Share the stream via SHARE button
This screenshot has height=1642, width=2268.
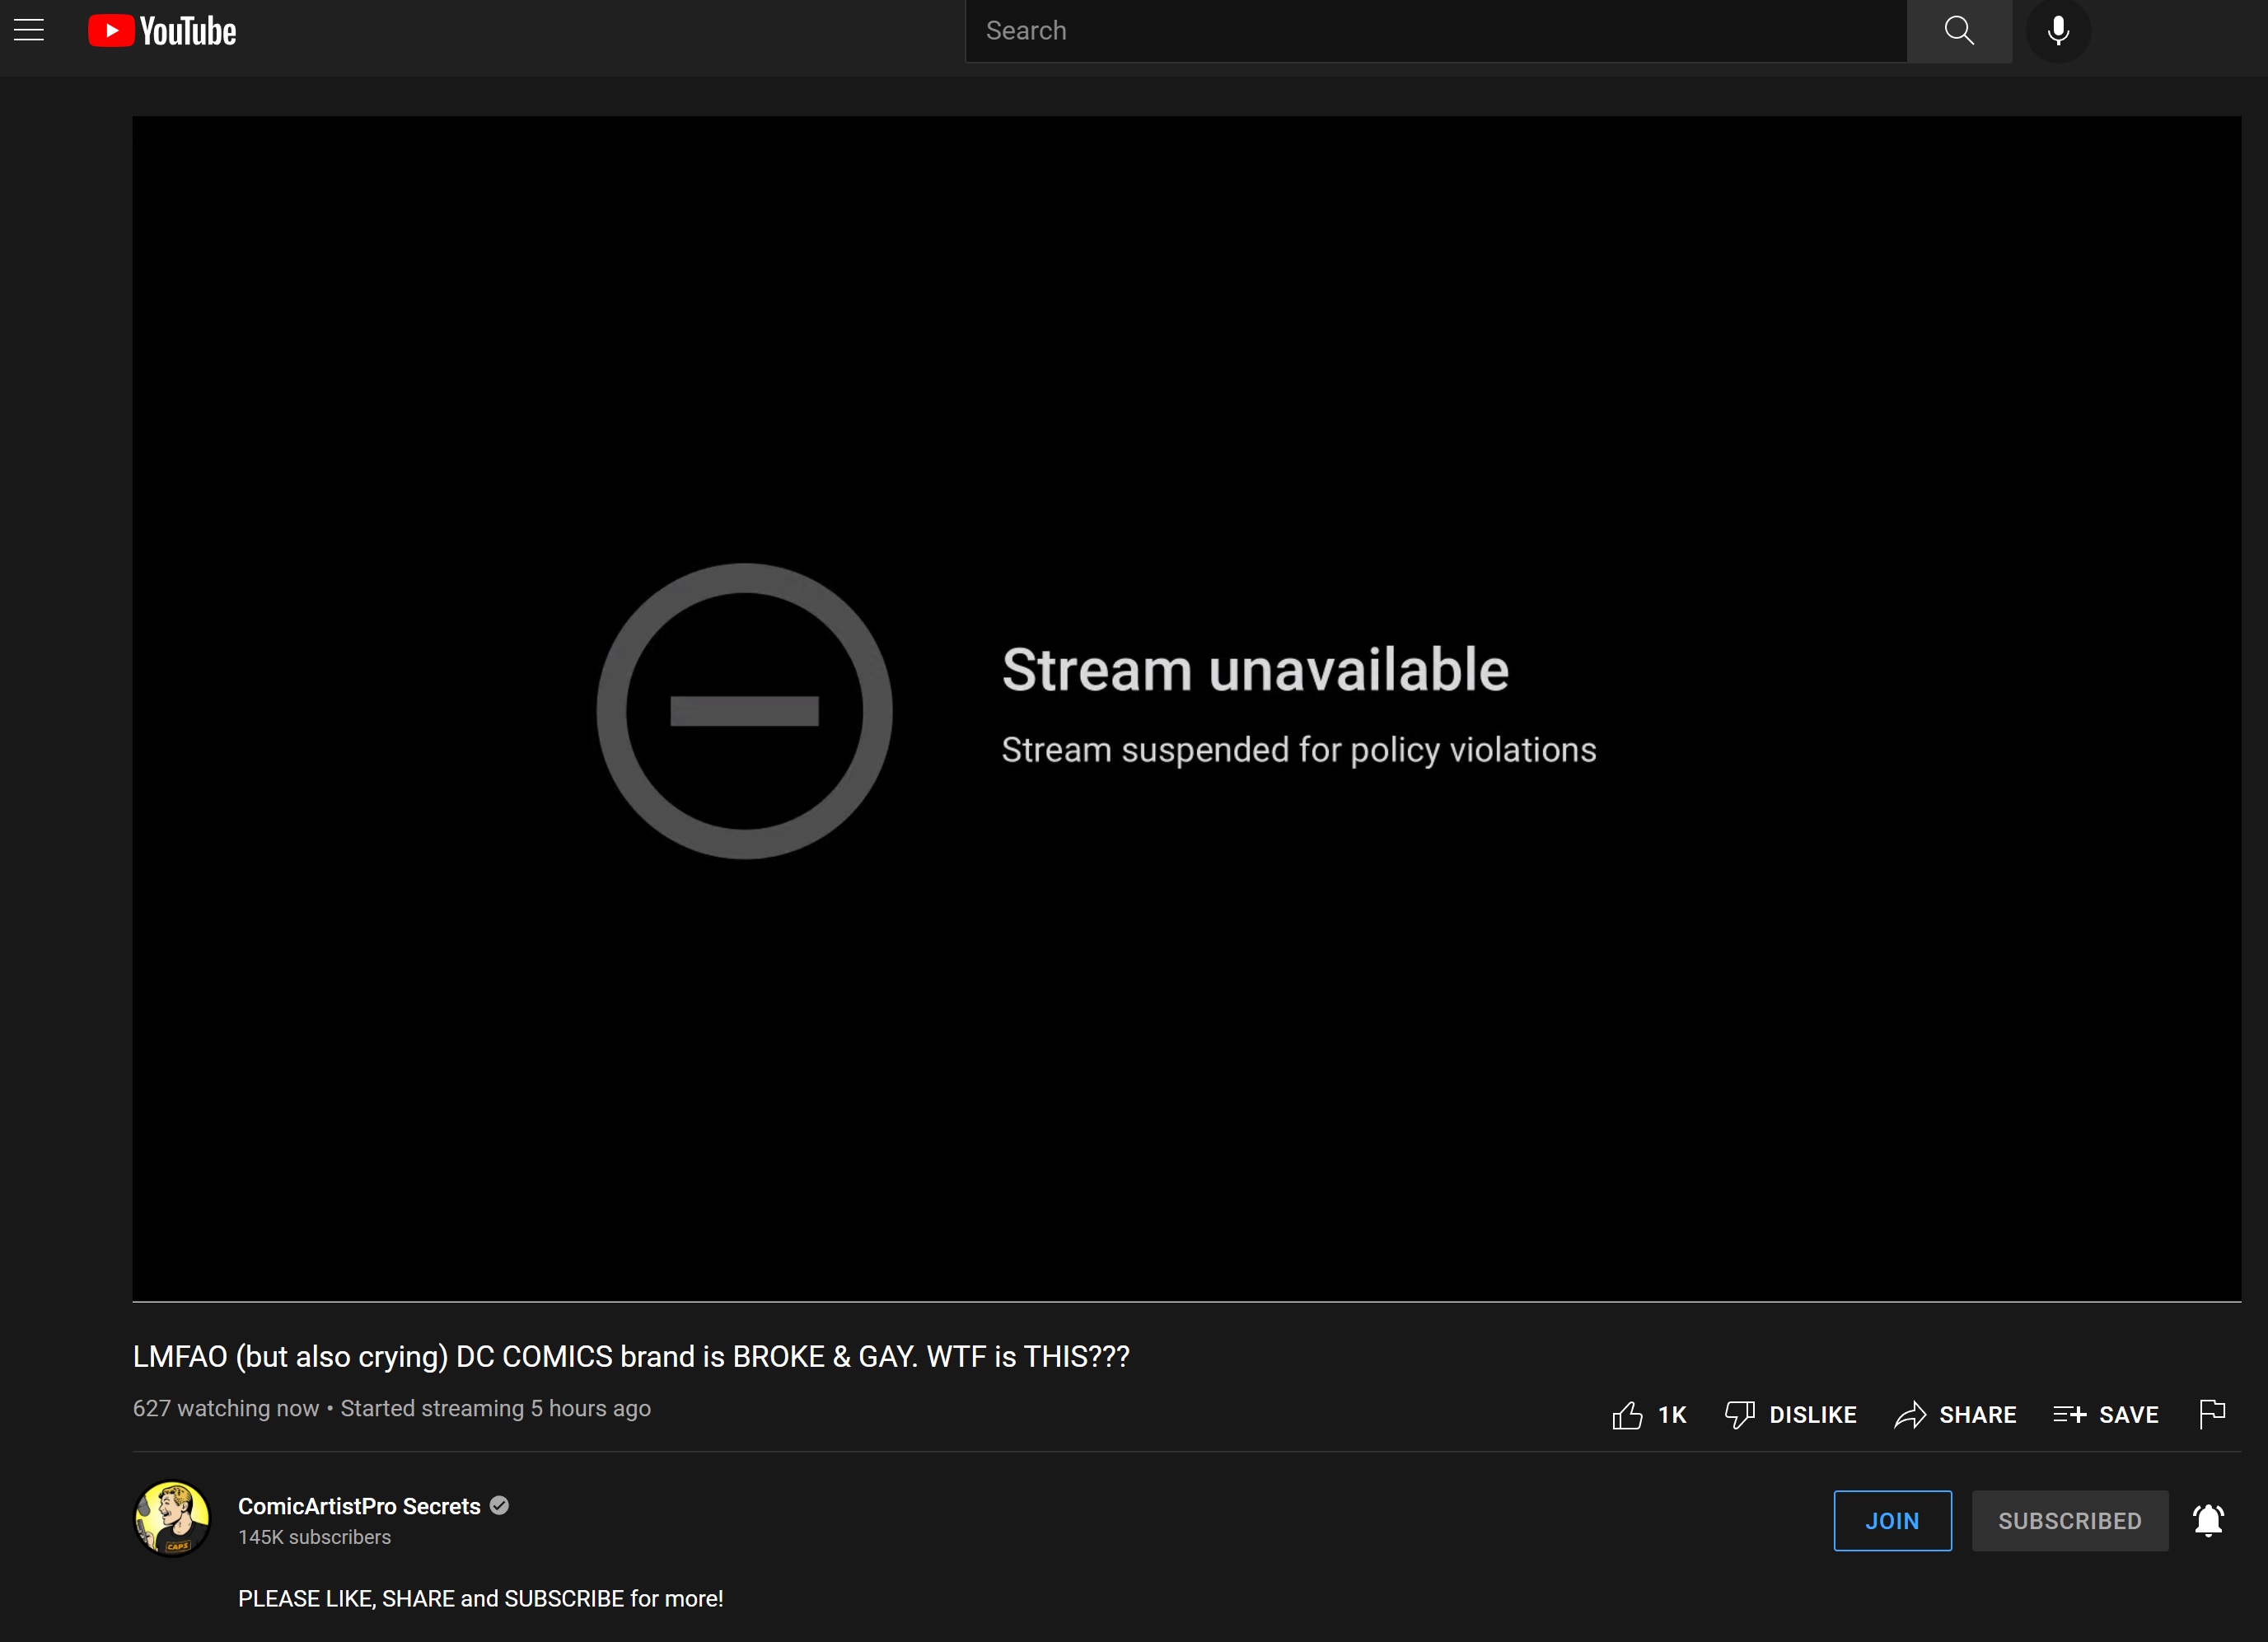(x=1955, y=1414)
